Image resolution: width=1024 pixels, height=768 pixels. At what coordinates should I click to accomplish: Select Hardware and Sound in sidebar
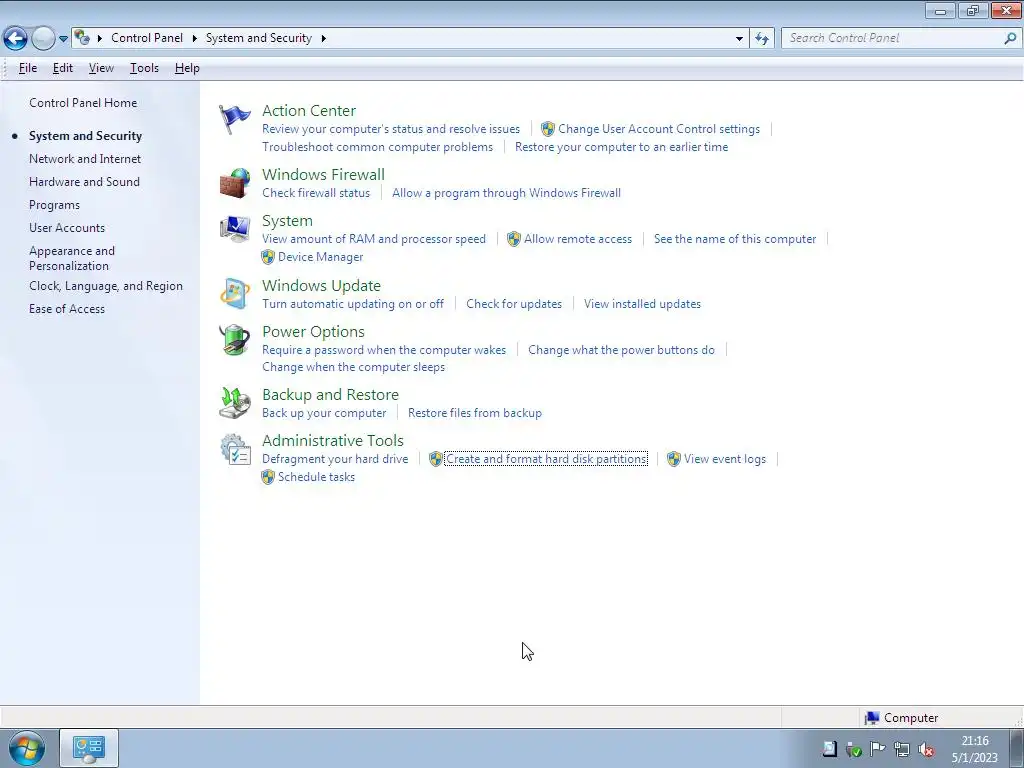coord(84,182)
